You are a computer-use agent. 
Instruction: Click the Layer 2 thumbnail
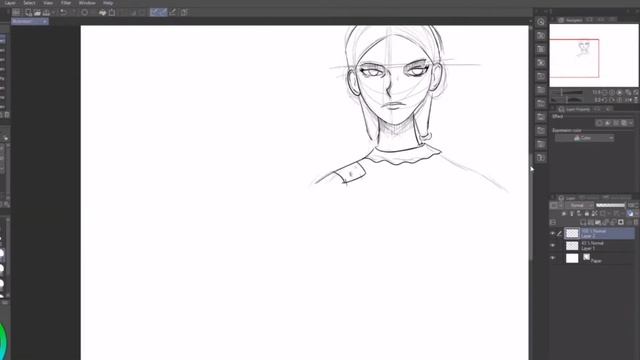point(572,233)
